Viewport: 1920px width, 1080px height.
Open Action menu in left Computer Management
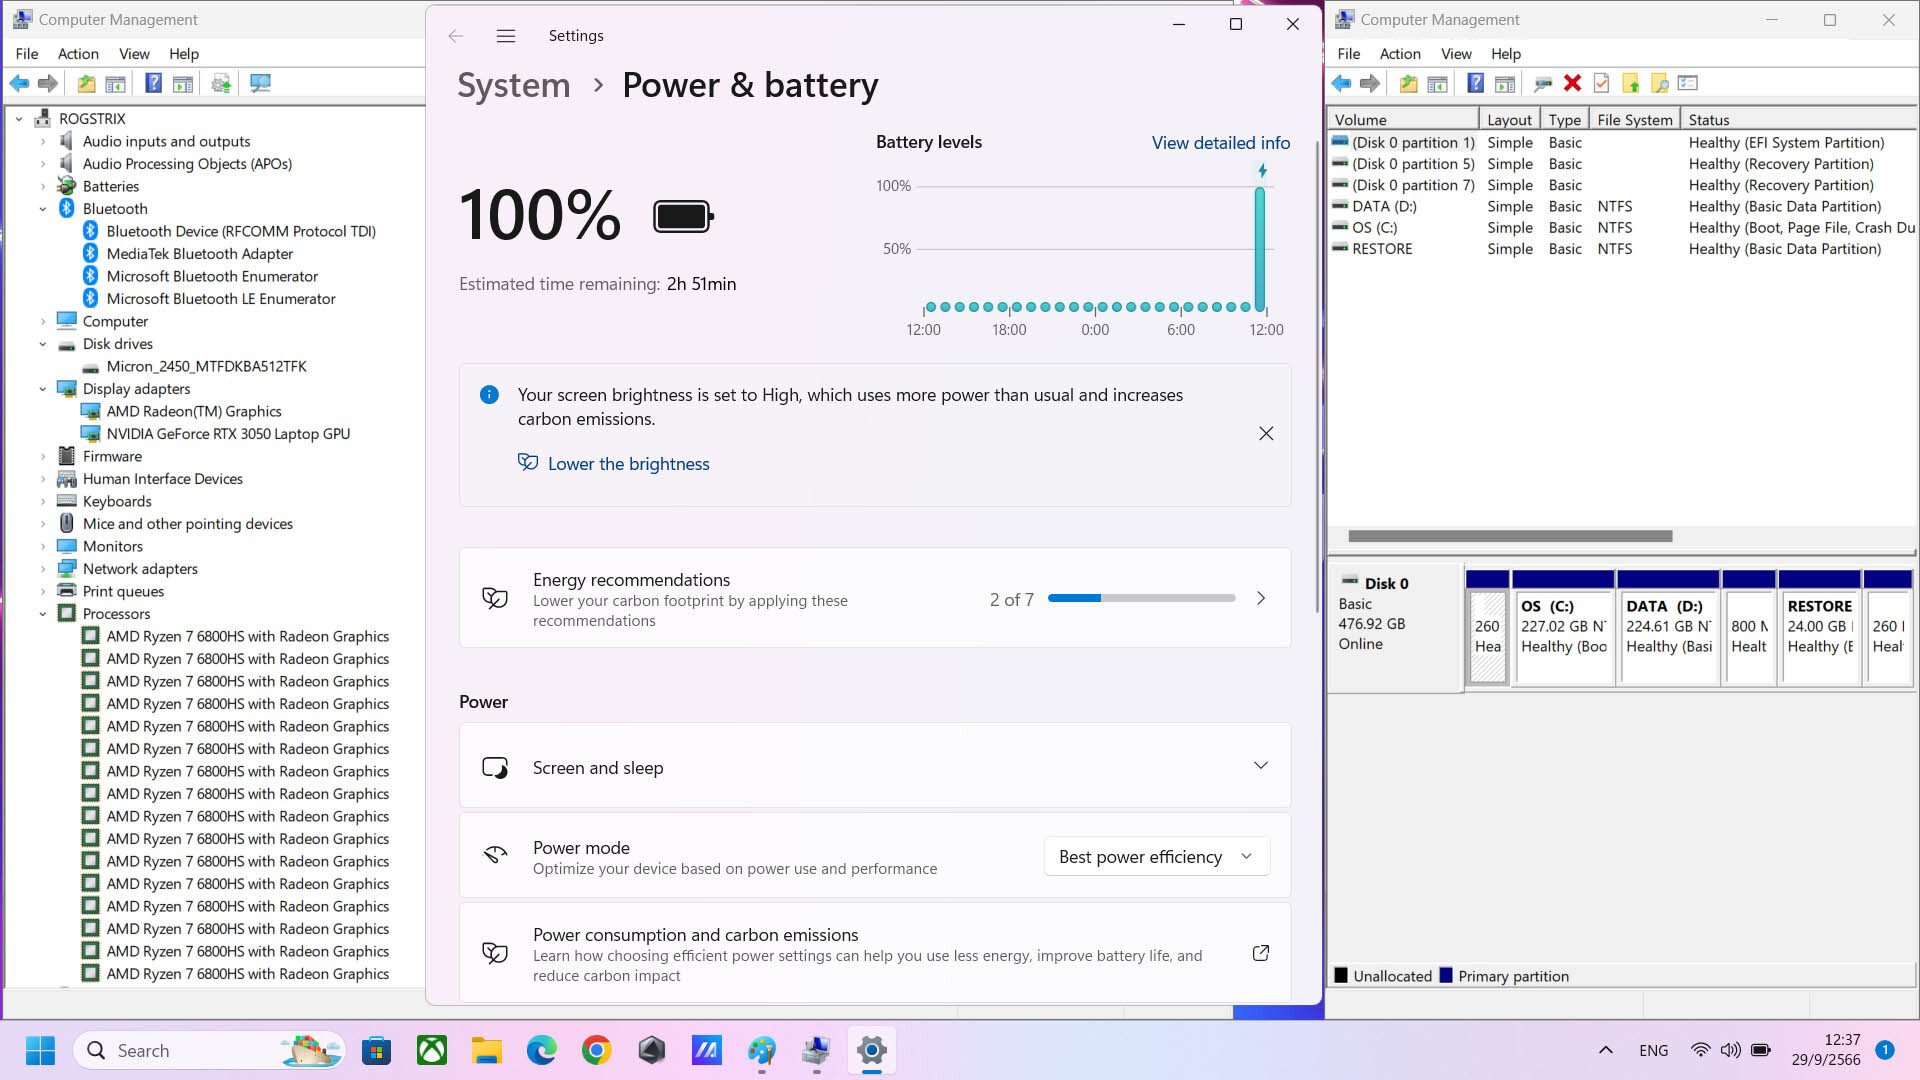point(78,54)
